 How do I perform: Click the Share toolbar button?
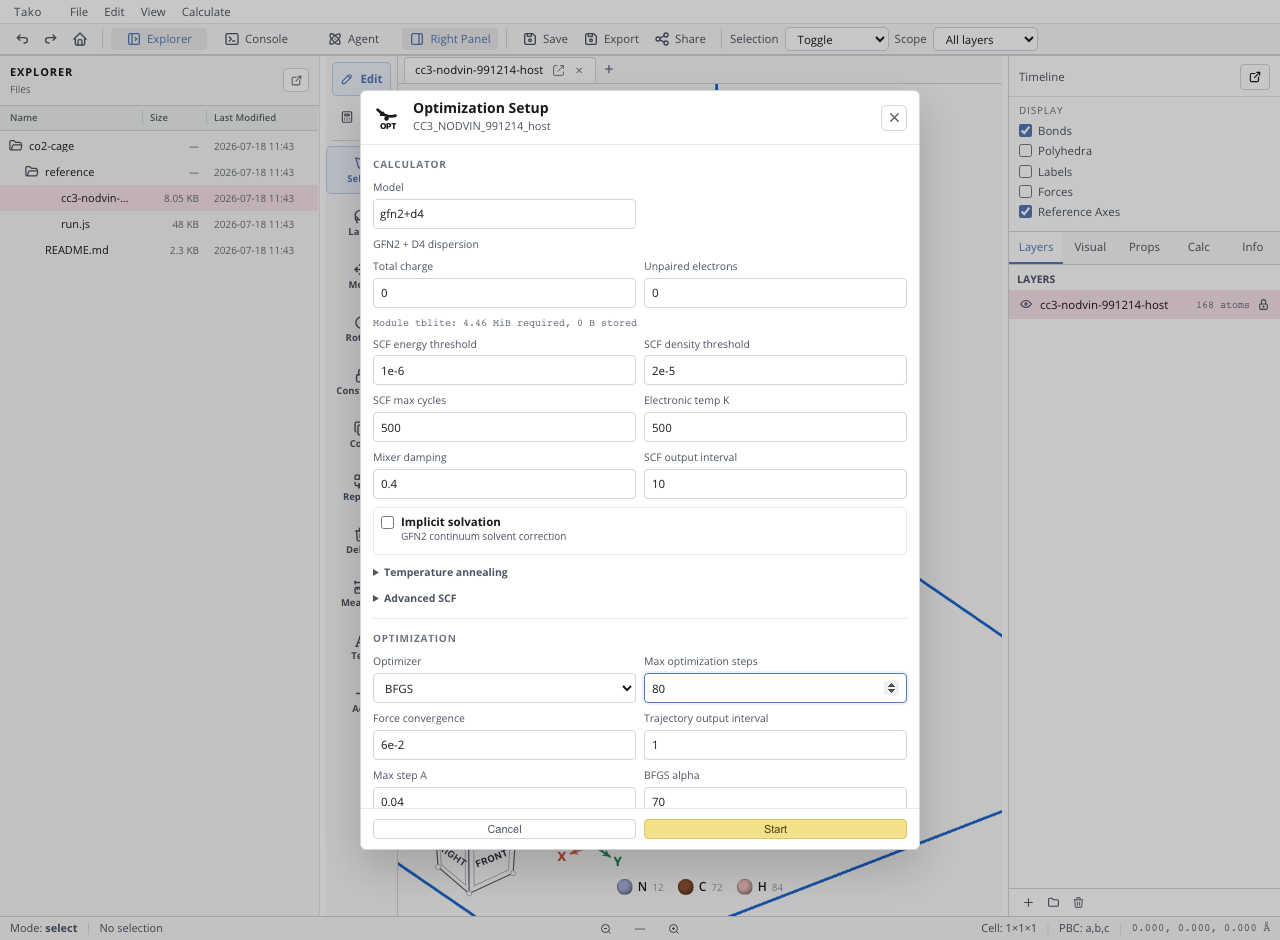(680, 39)
